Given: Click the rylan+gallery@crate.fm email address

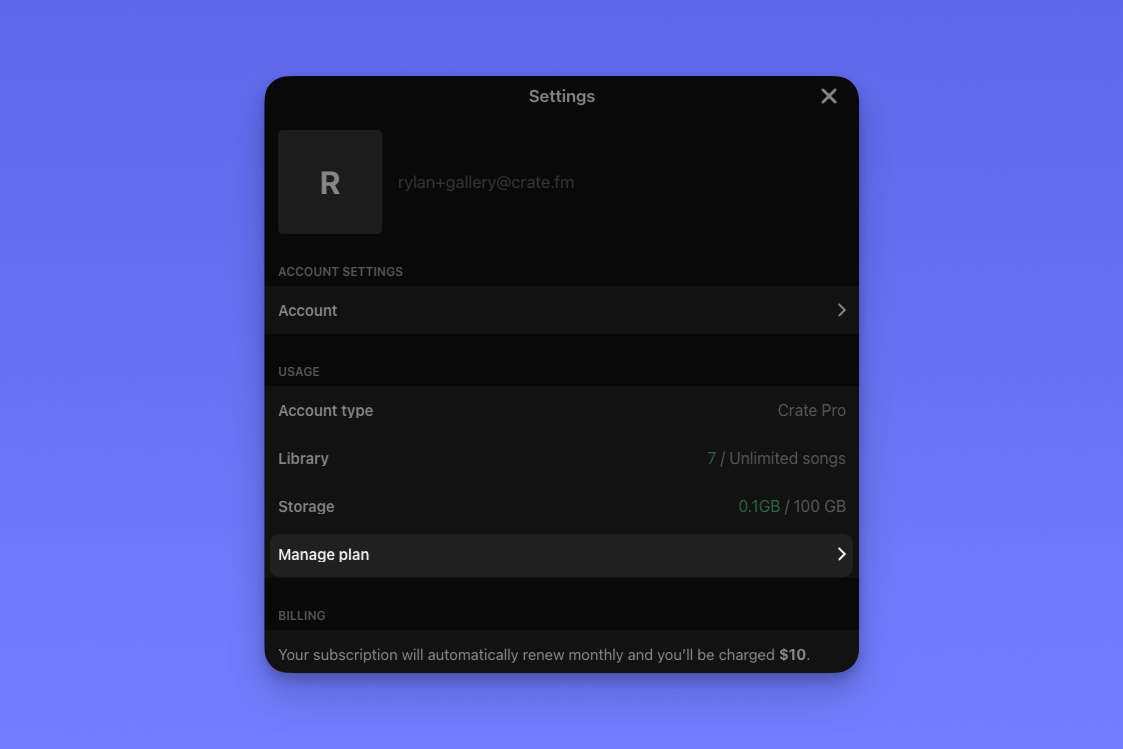Looking at the screenshot, I should pos(486,183).
